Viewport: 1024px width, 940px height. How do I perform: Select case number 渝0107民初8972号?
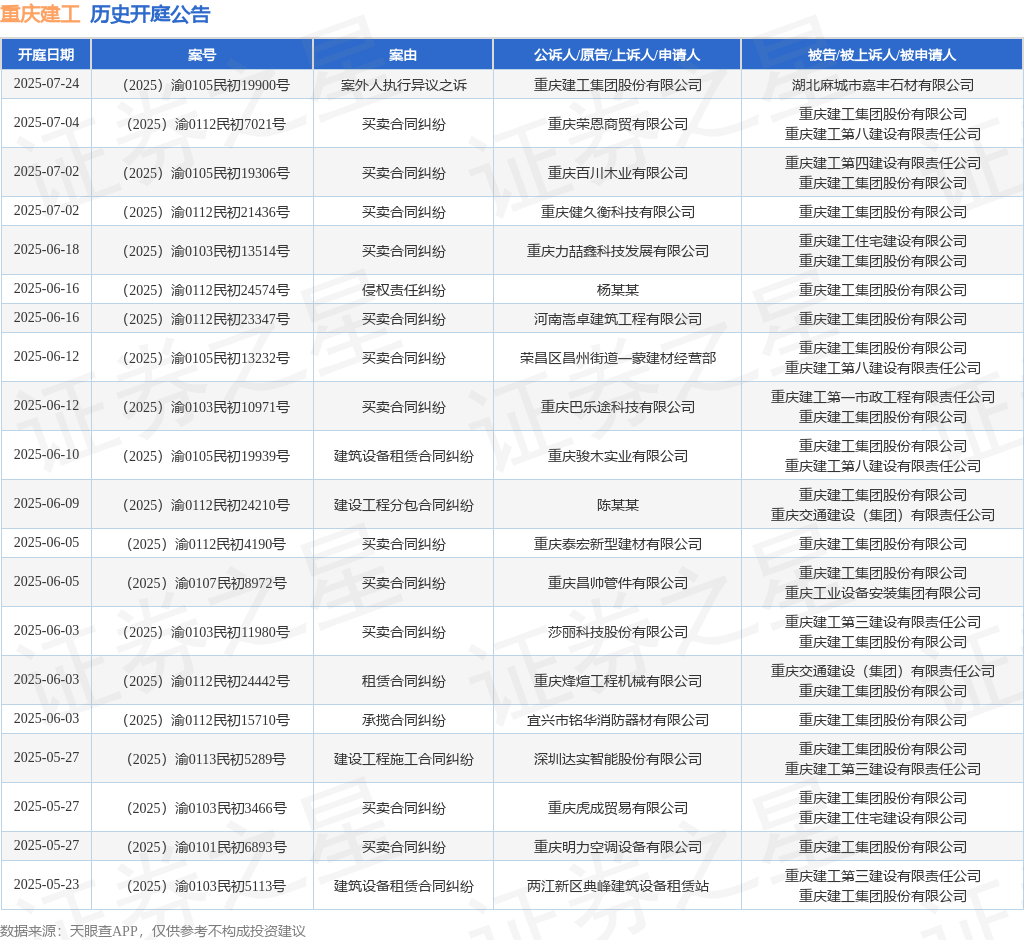point(206,583)
